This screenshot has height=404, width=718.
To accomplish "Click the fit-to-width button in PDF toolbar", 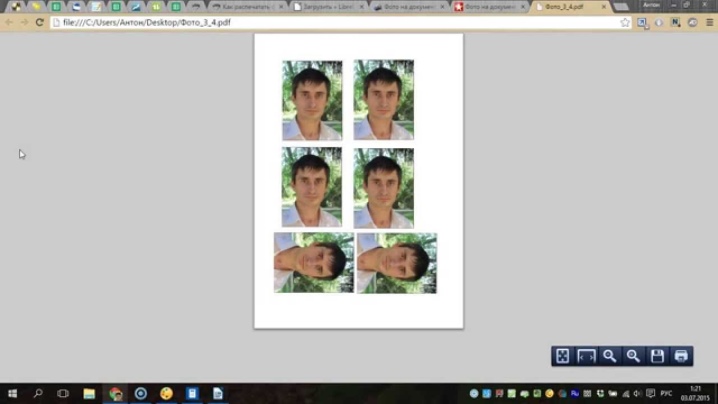I will click(586, 356).
